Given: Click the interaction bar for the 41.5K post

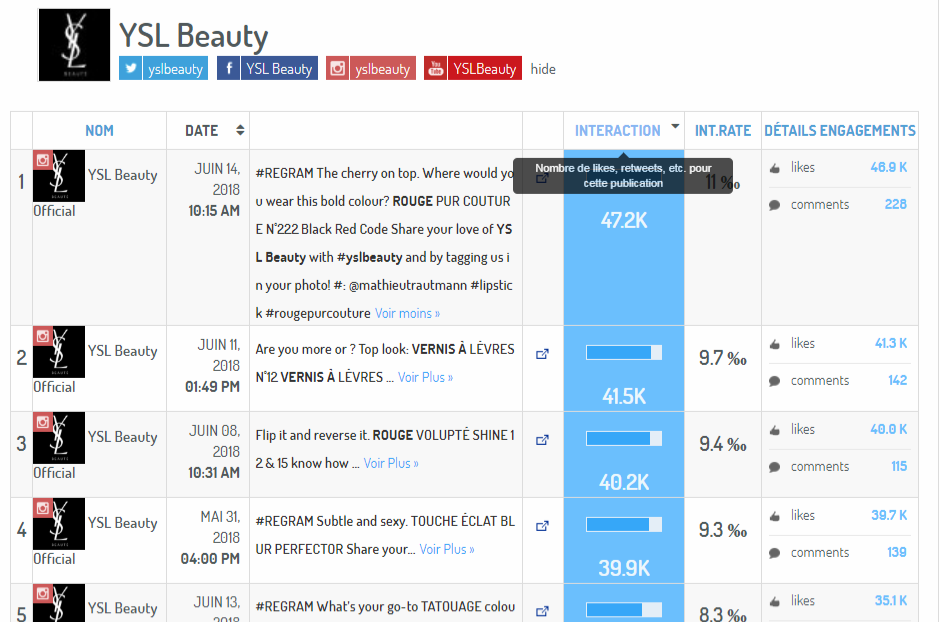Looking at the screenshot, I should coord(624,352).
